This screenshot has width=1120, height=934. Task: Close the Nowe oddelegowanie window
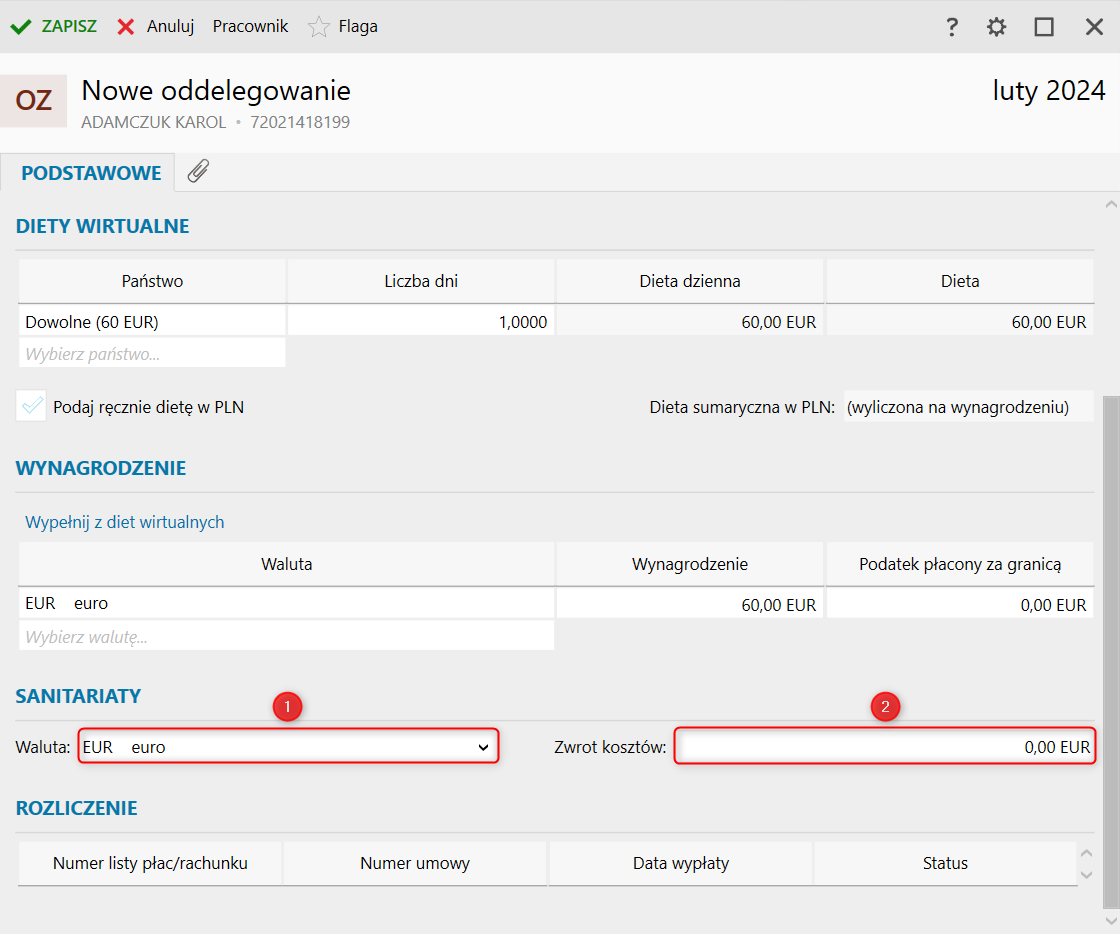1094,27
